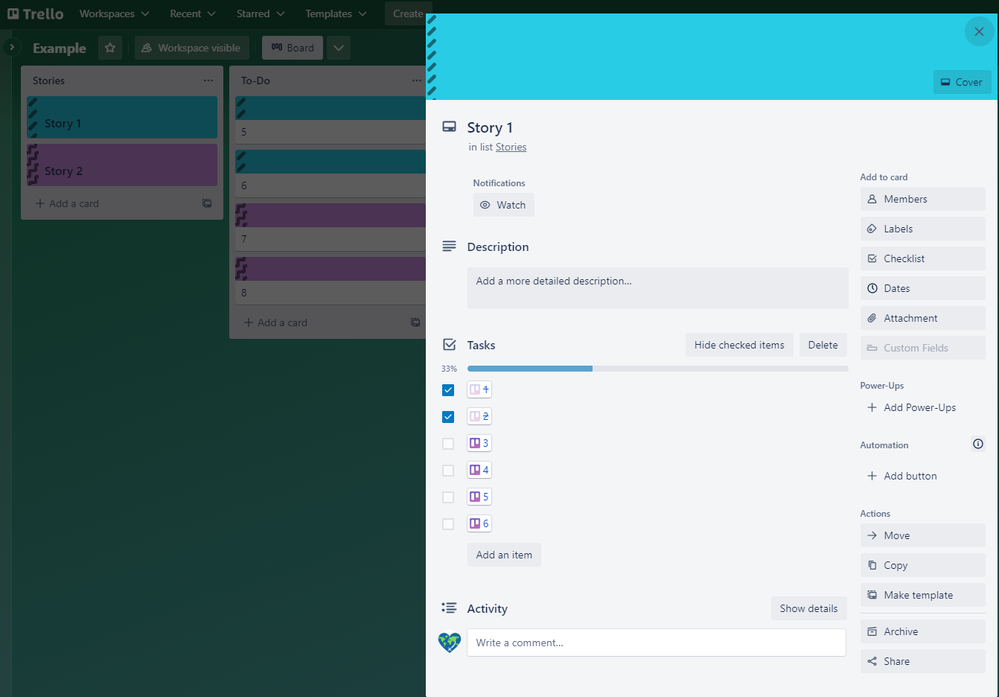
Task: Click the Create button
Action: coord(408,13)
